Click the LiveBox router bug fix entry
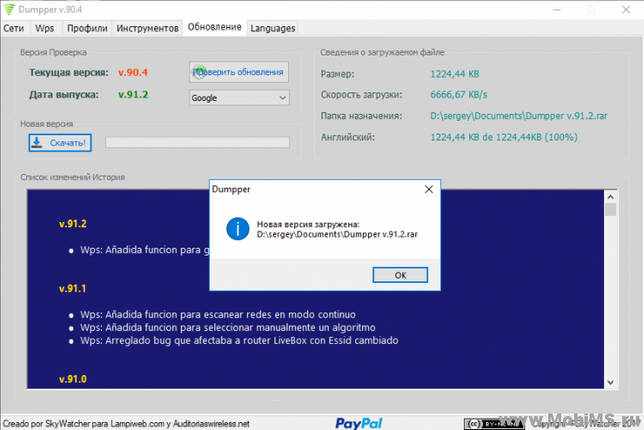The width and height of the screenshot is (644, 430). pos(239,340)
